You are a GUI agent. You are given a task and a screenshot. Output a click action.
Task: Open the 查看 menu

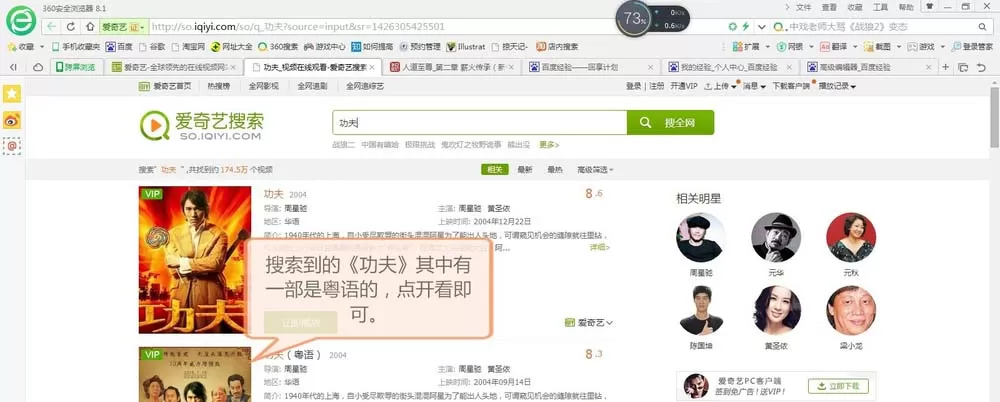point(829,7)
